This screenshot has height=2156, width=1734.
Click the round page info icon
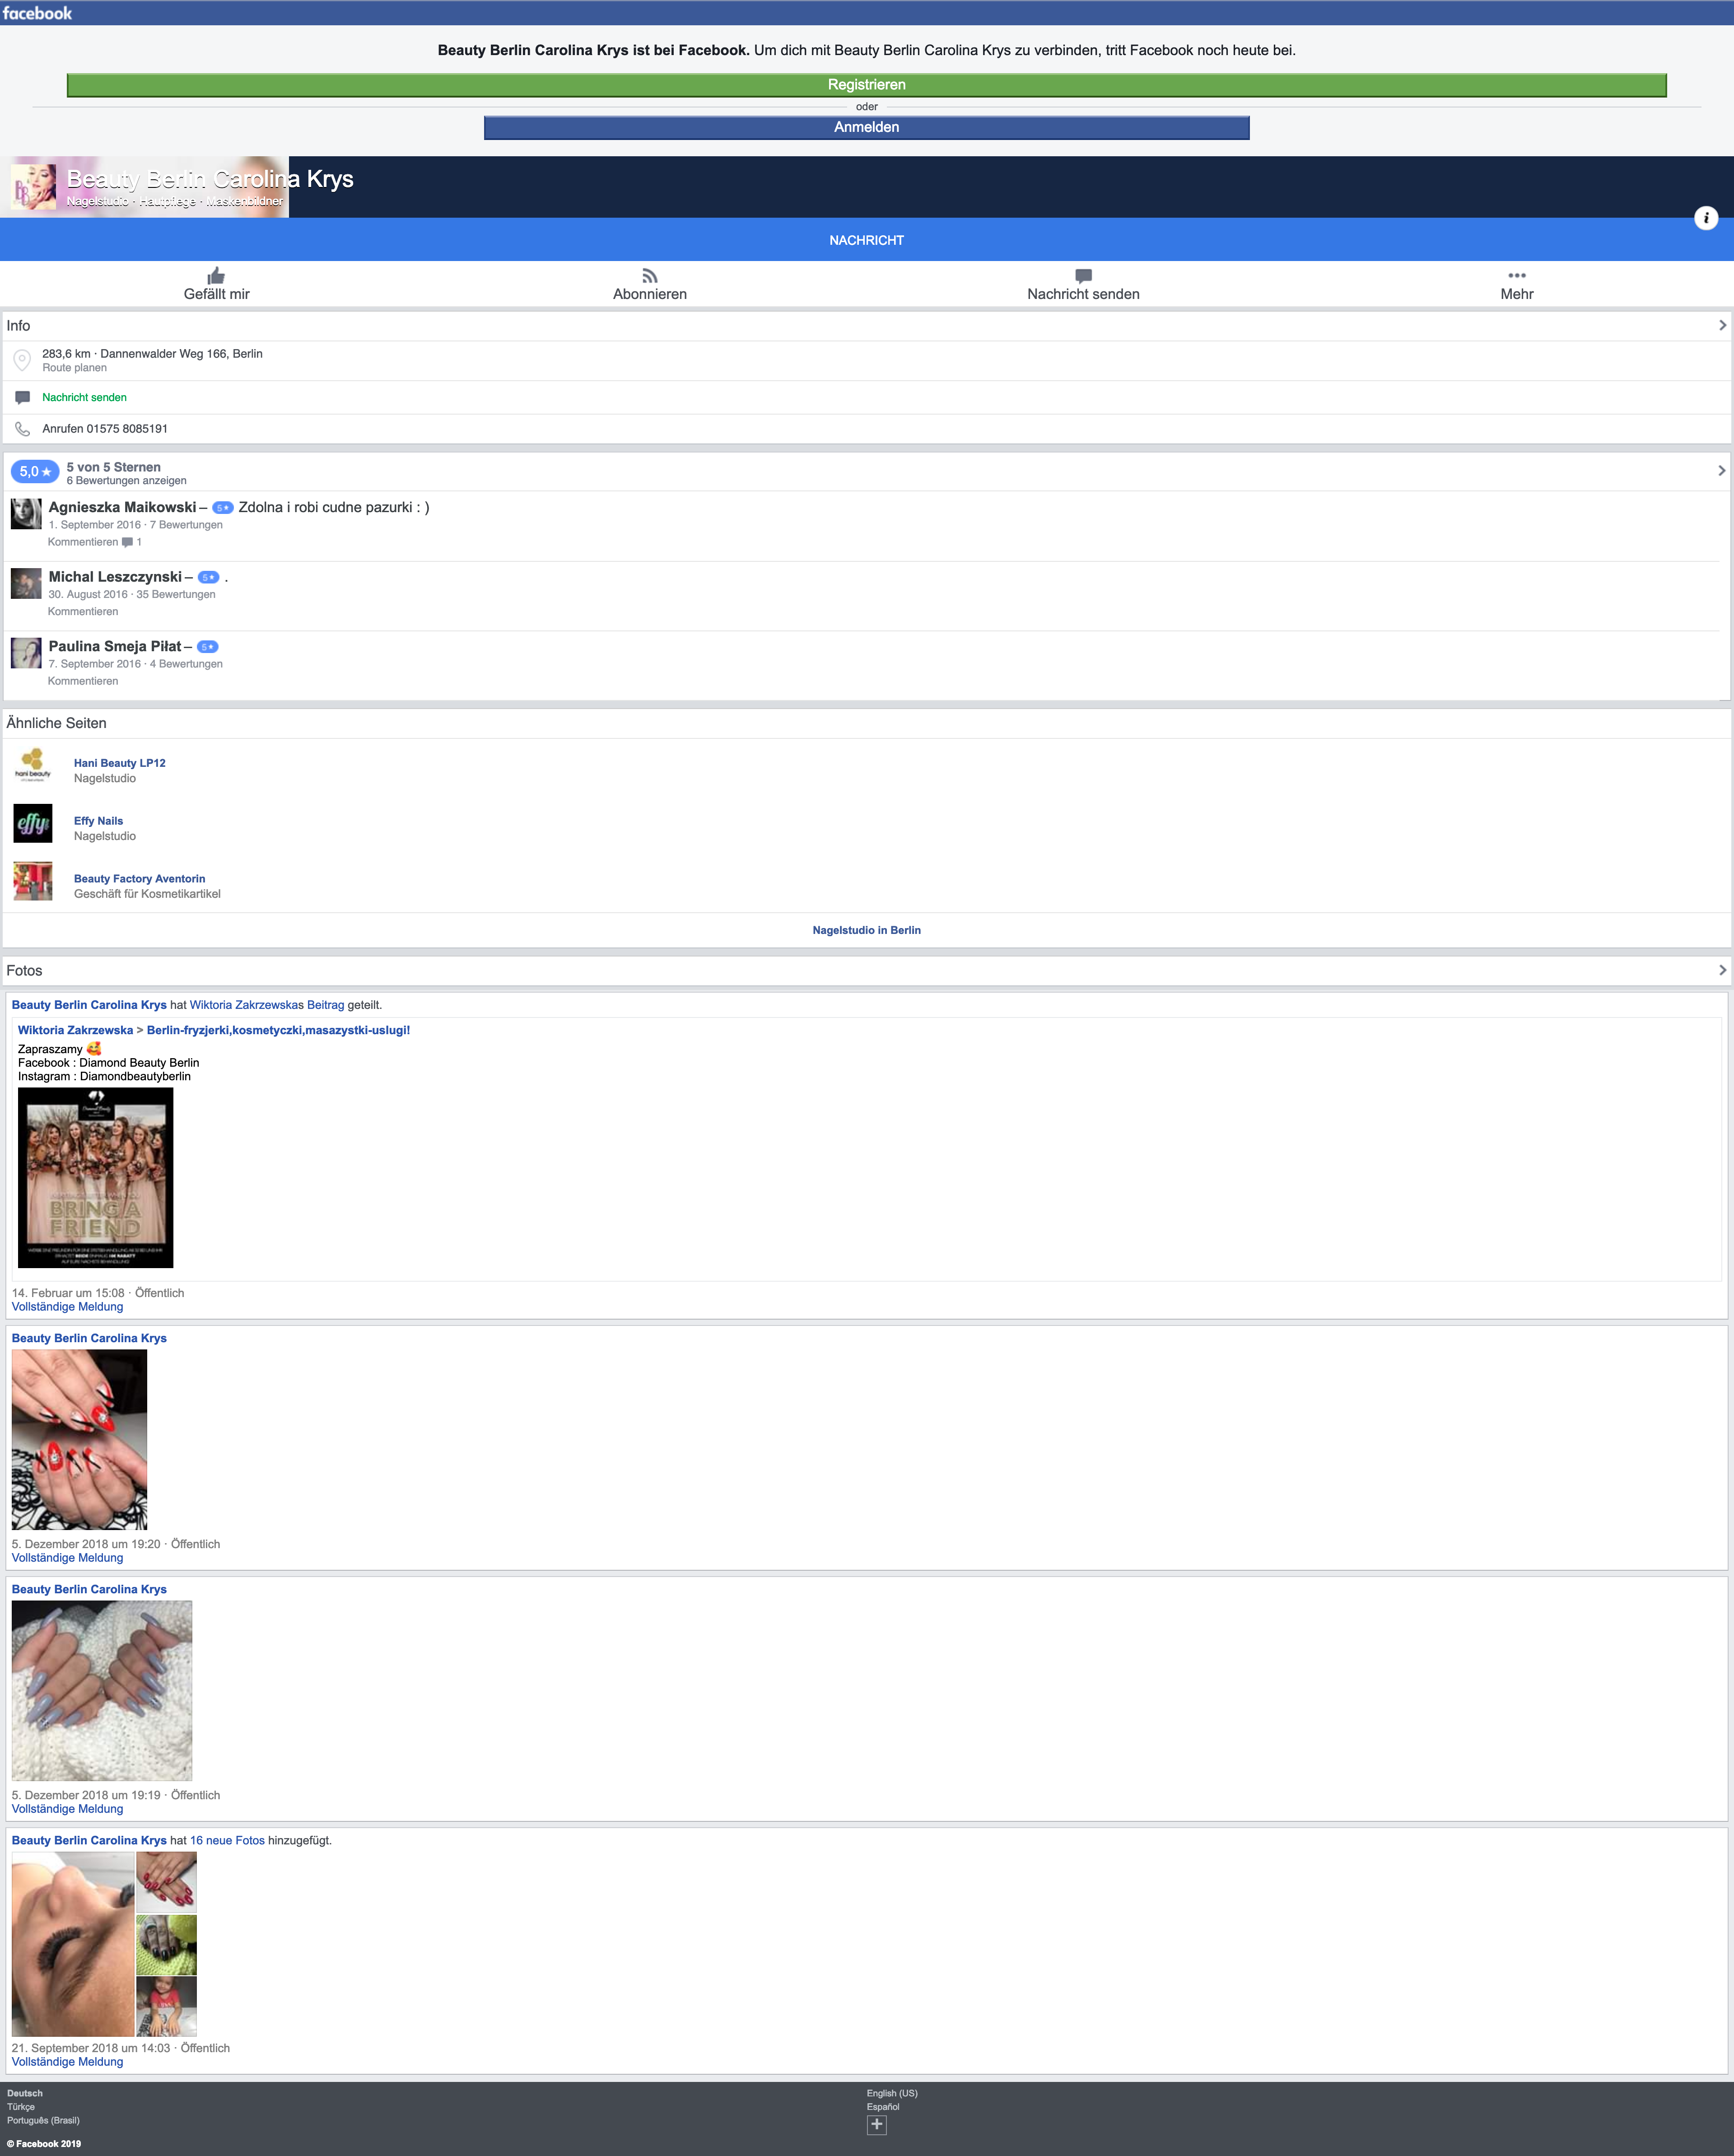(x=1706, y=218)
